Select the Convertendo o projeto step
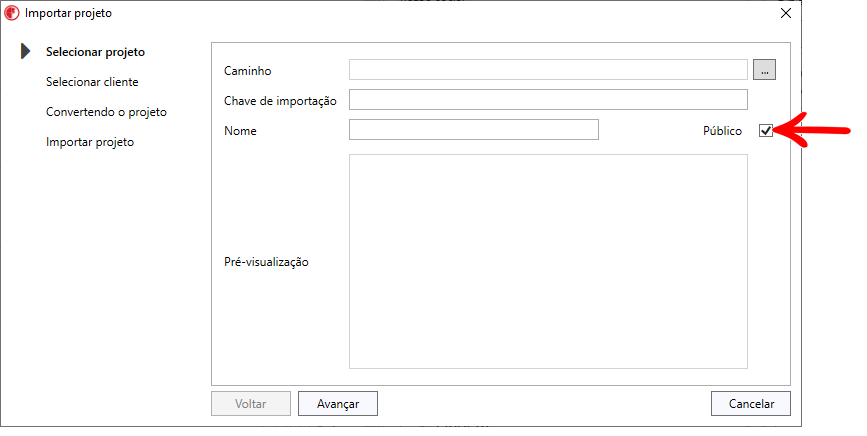Image resolution: width=867 pixels, height=436 pixels. (106, 112)
